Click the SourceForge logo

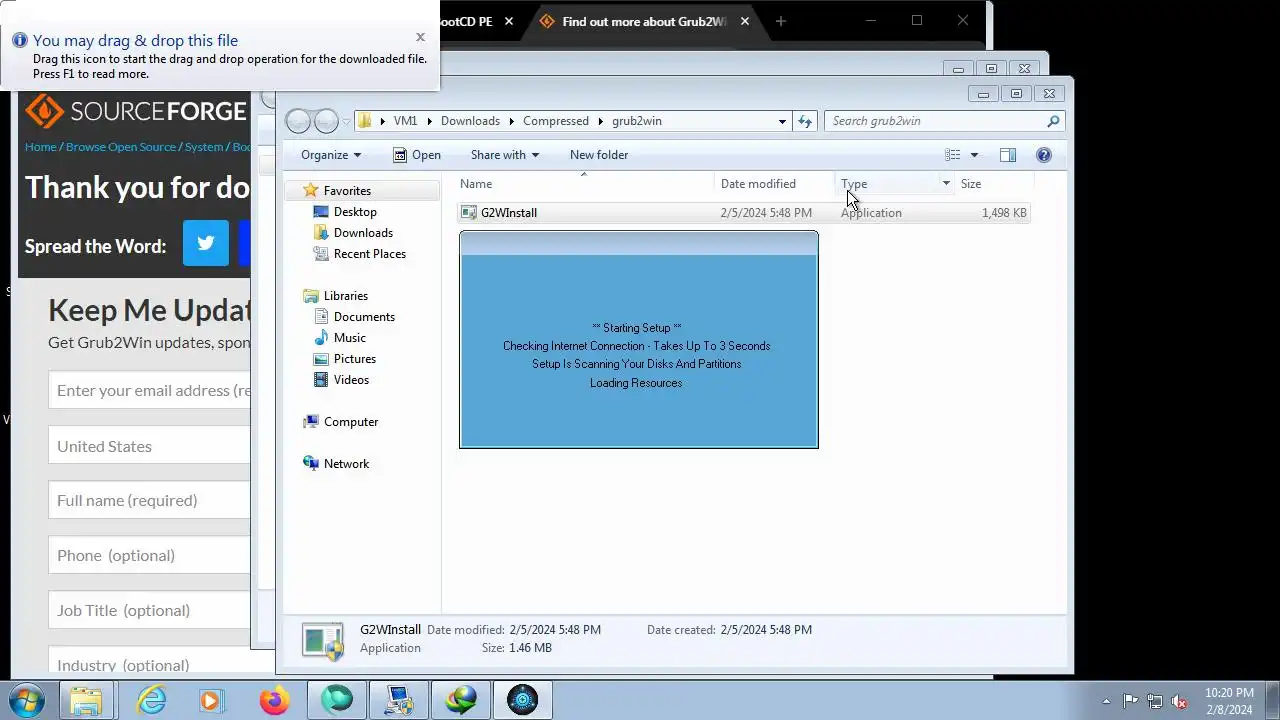pos(136,111)
